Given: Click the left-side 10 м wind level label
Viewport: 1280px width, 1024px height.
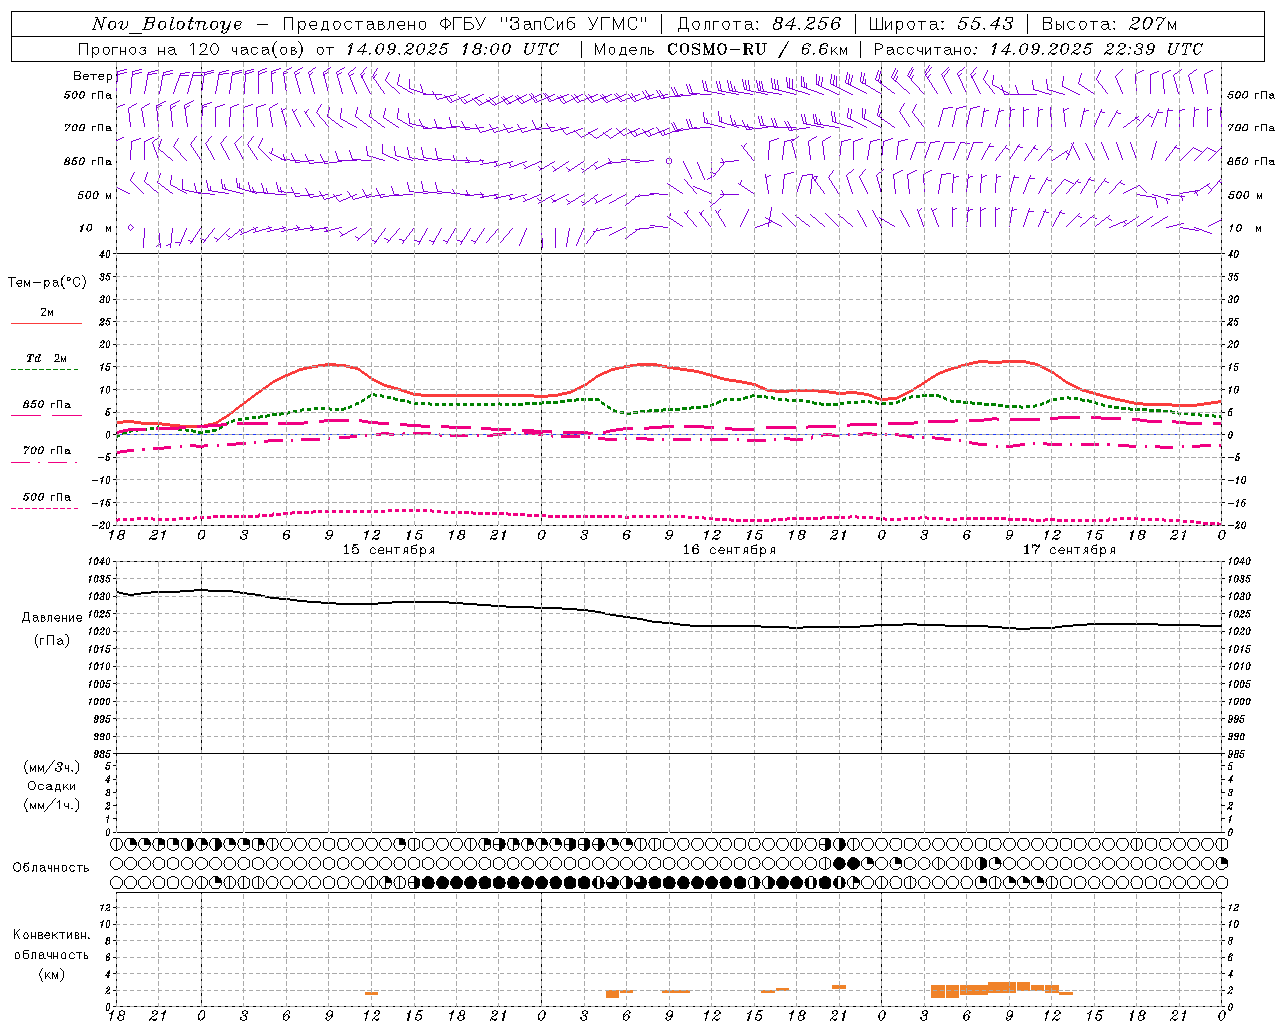Looking at the screenshot, I should [x=95, y=228].
